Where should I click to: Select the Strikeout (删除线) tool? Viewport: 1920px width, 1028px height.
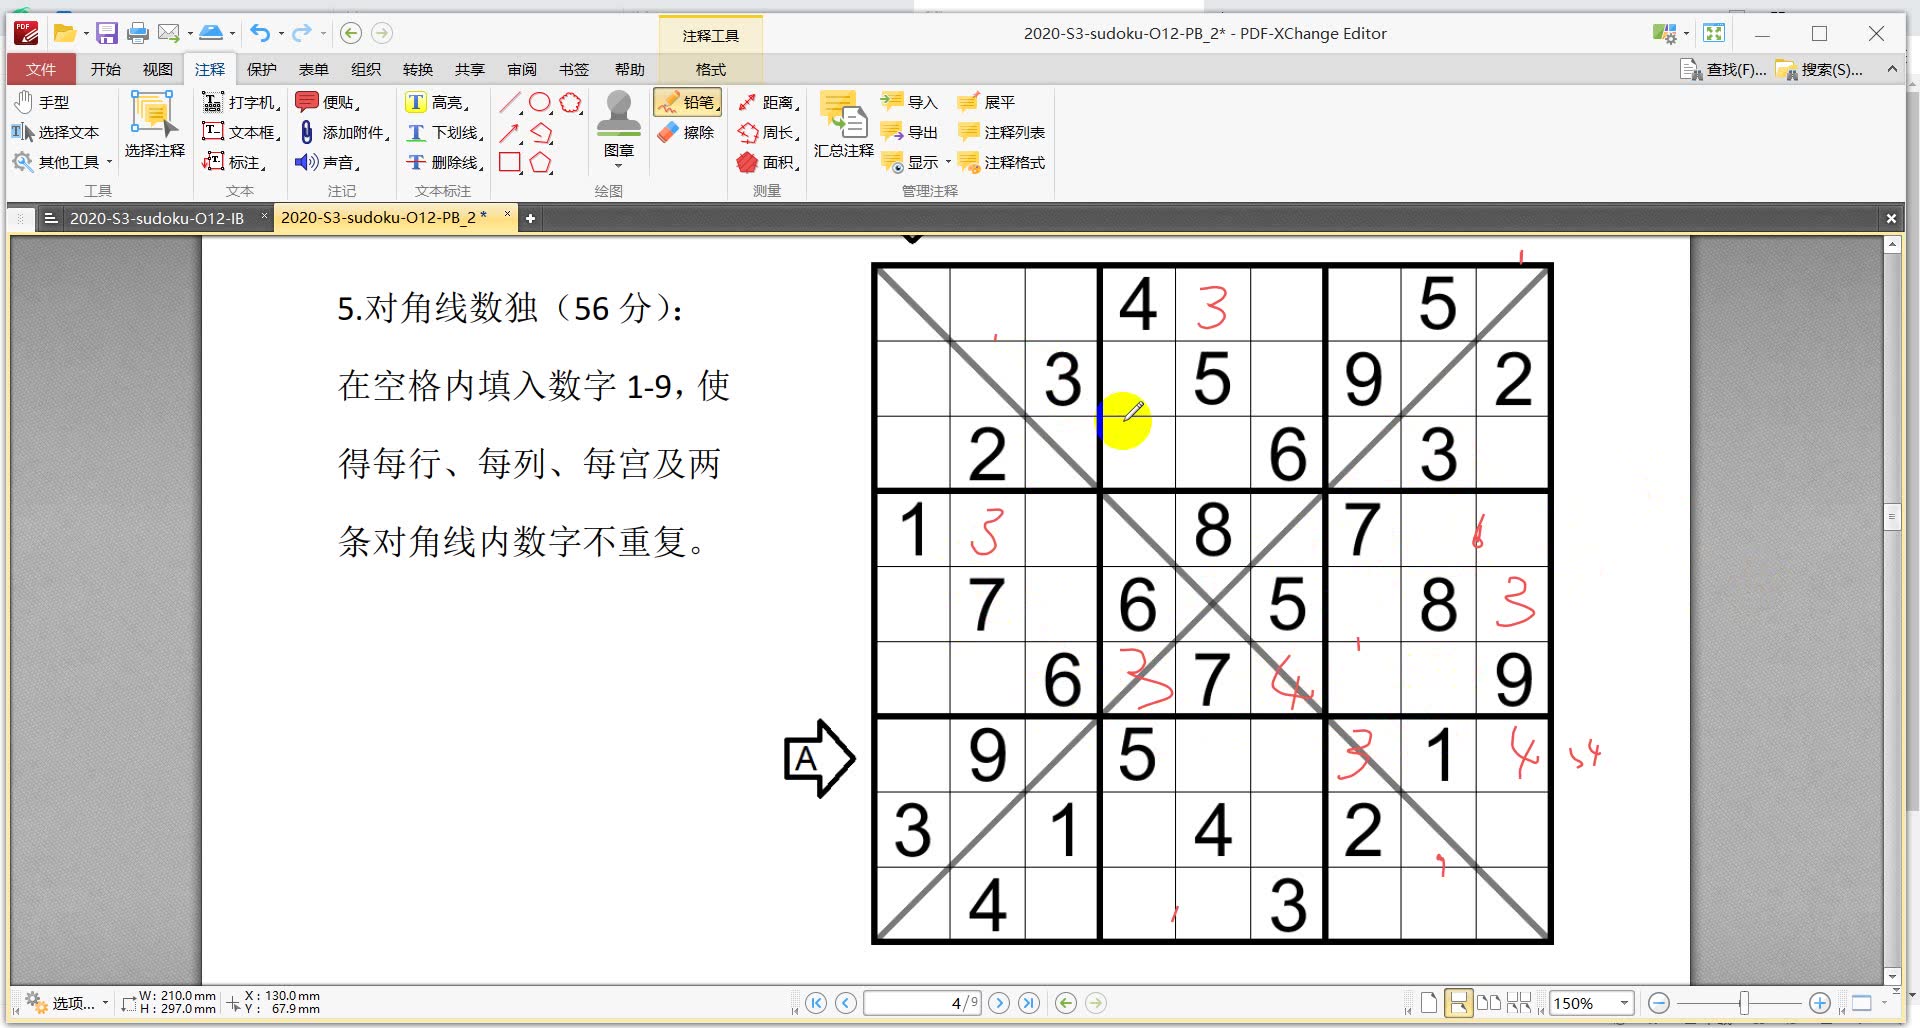pos(444,162)
